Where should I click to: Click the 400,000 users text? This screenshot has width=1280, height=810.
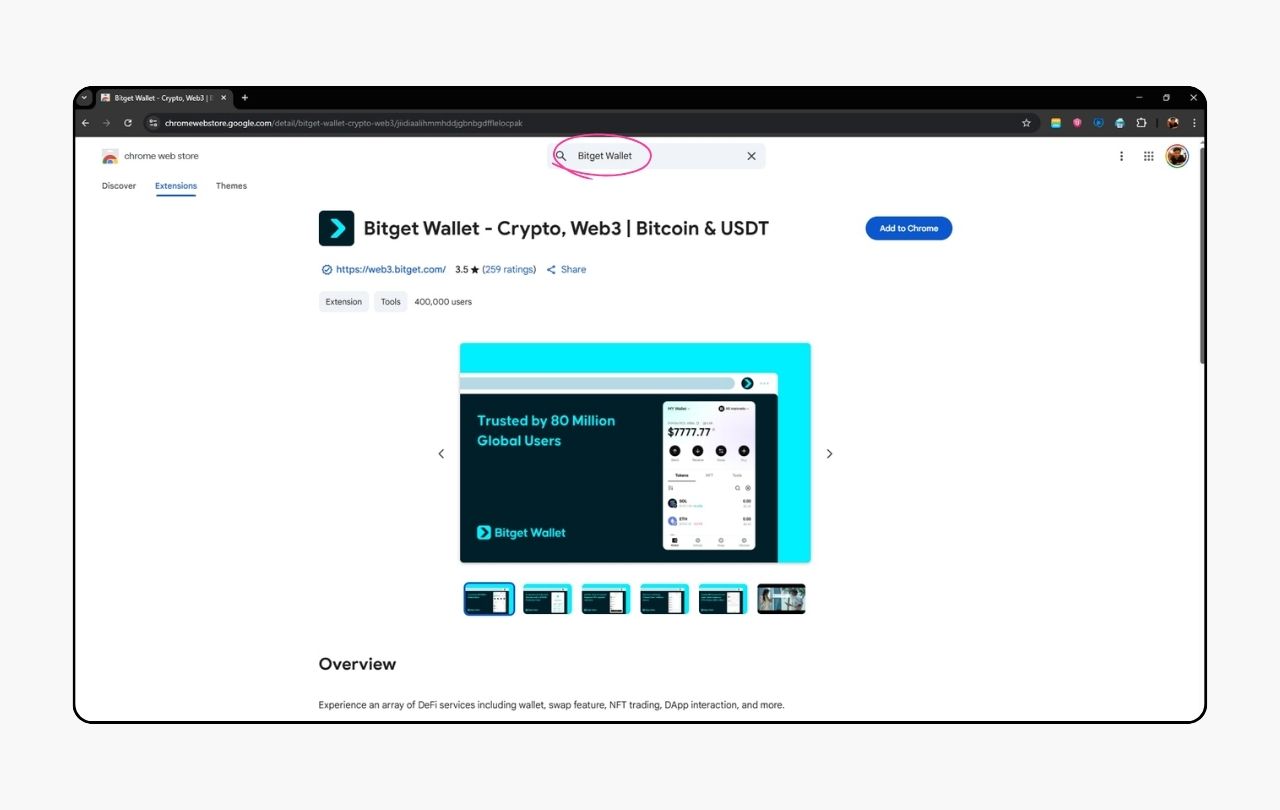coord(443,302)
